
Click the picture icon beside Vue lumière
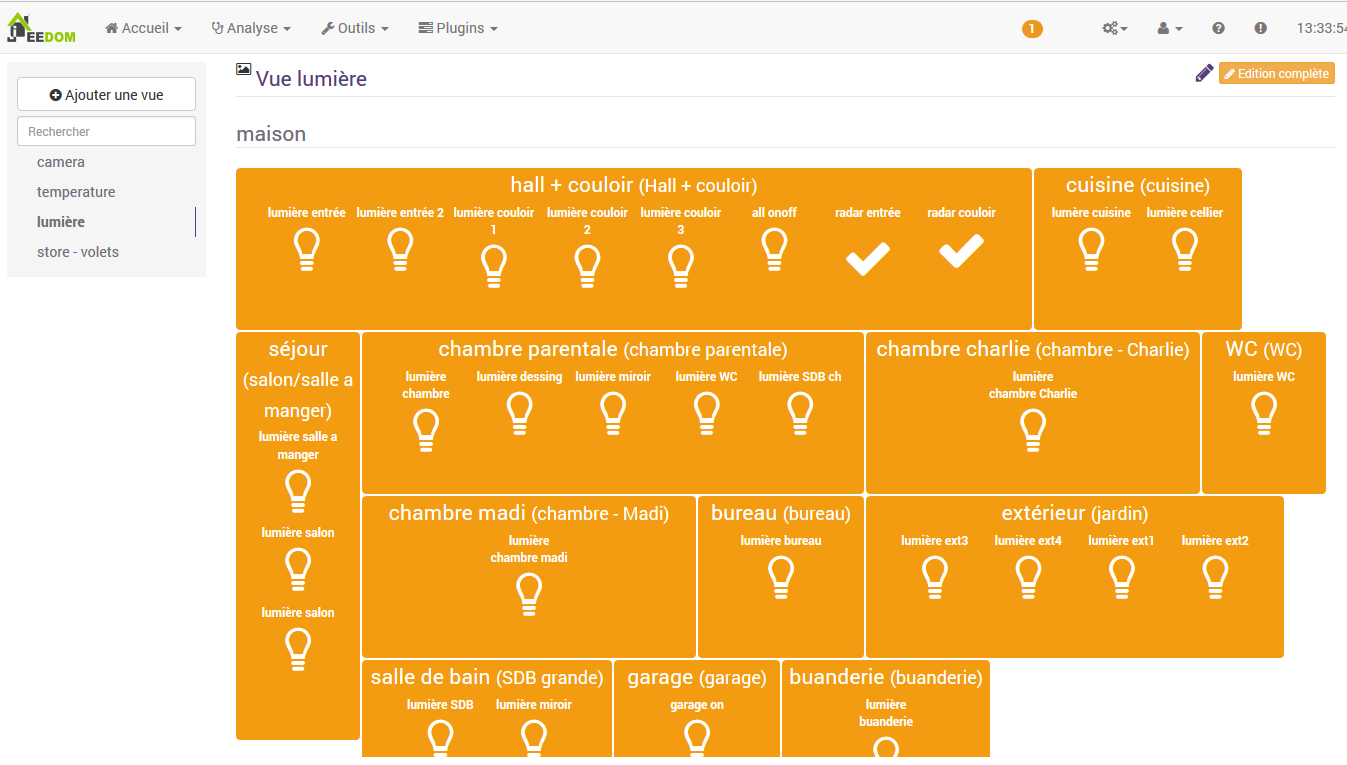click(243, 69)
